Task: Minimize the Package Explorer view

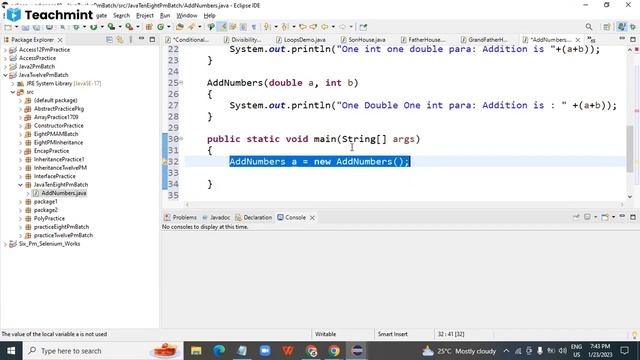Action: 141,39
